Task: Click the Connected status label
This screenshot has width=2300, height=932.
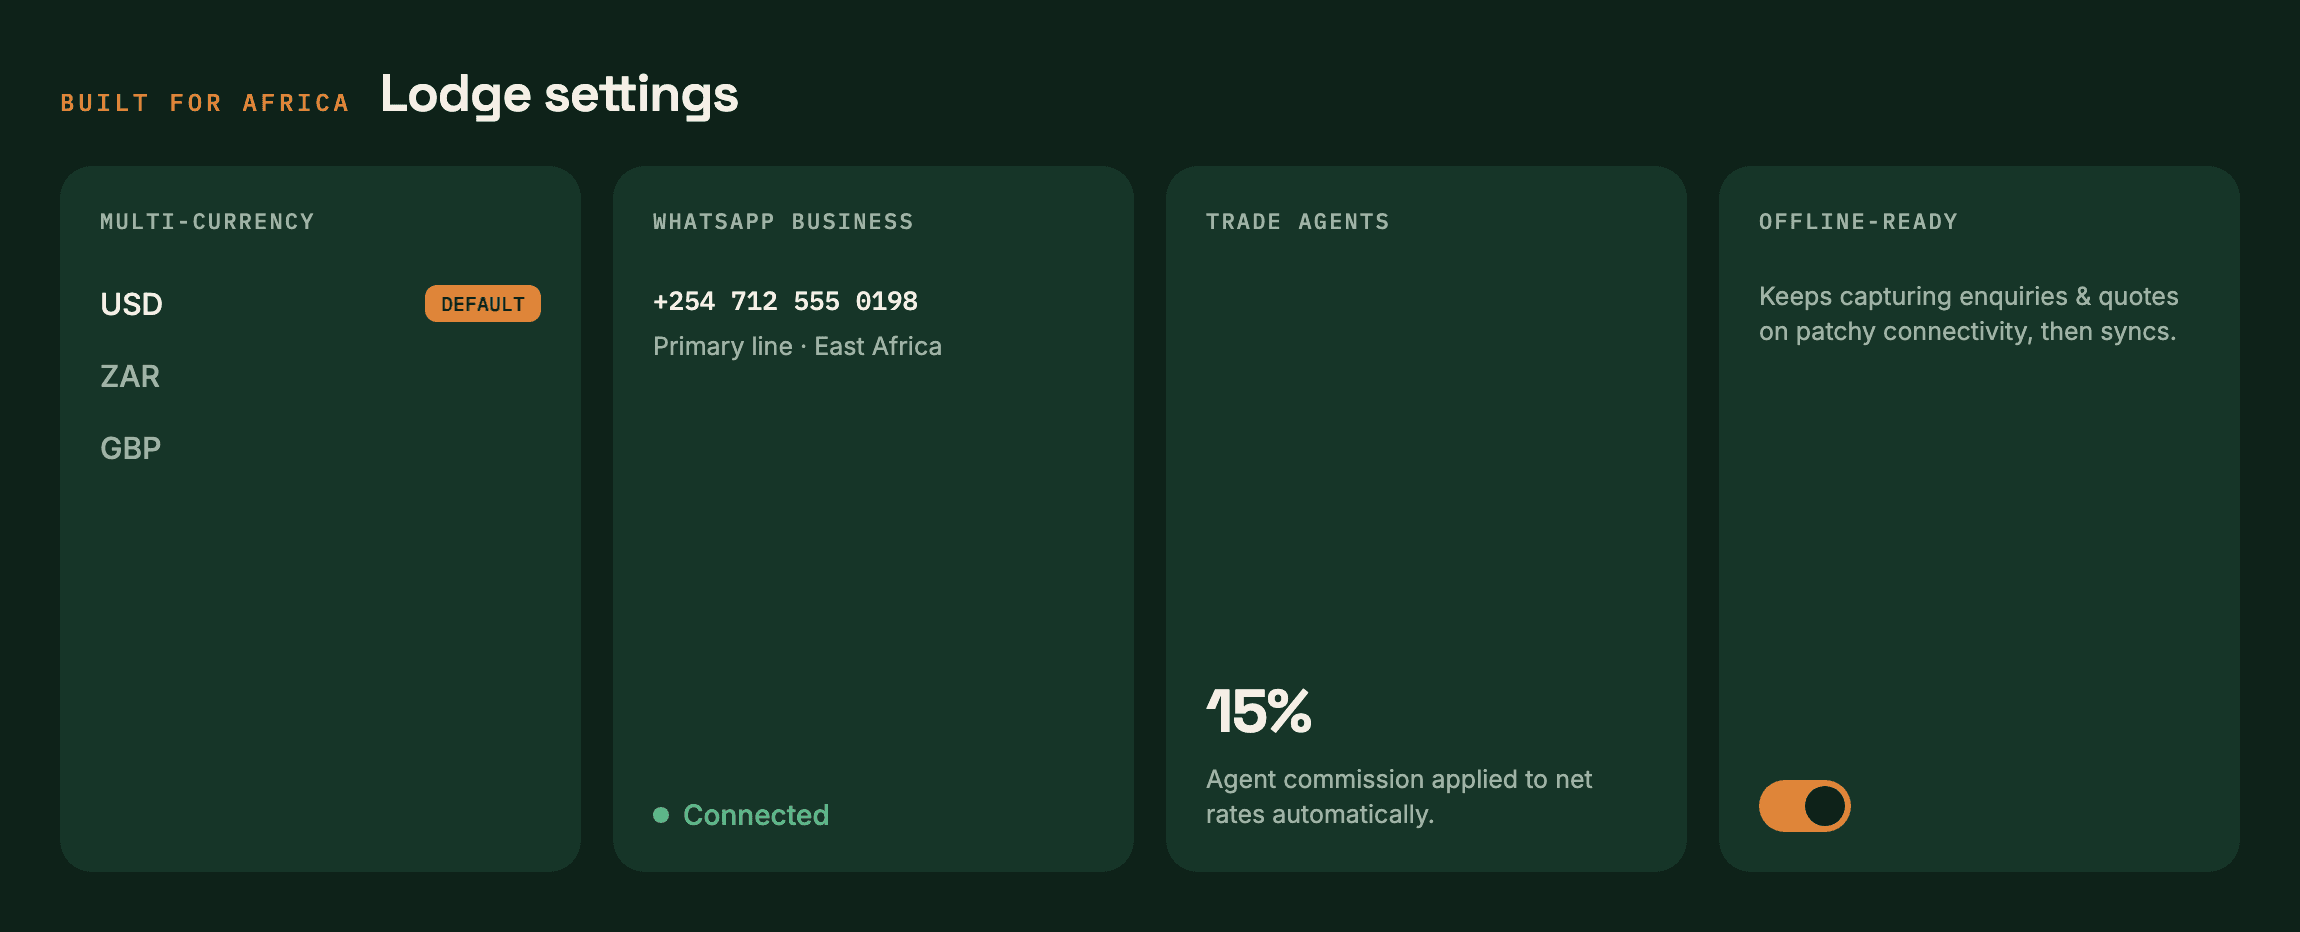Action: [756, 815]
